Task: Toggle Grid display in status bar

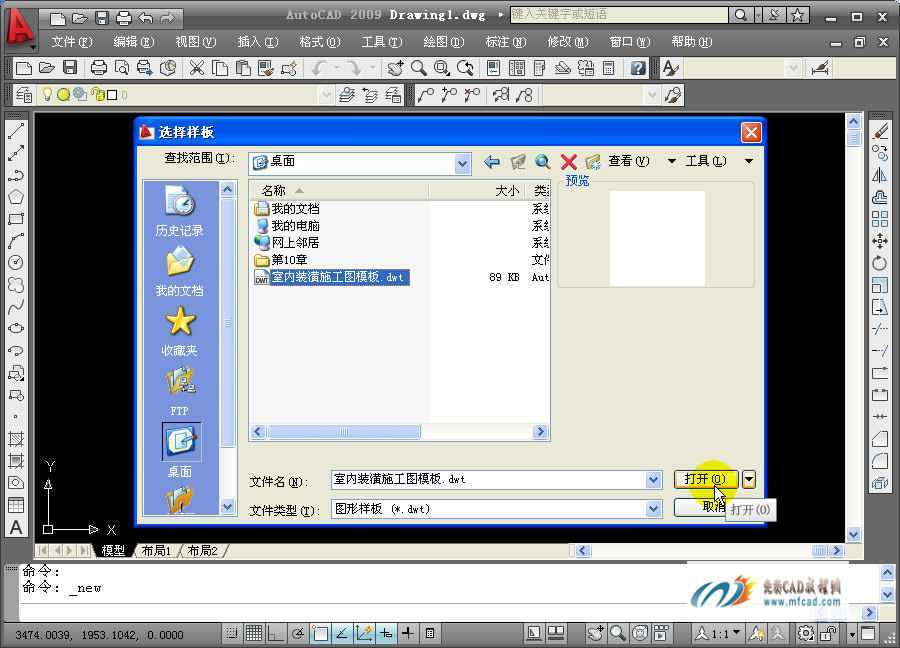Action: [x=253, y=634]
